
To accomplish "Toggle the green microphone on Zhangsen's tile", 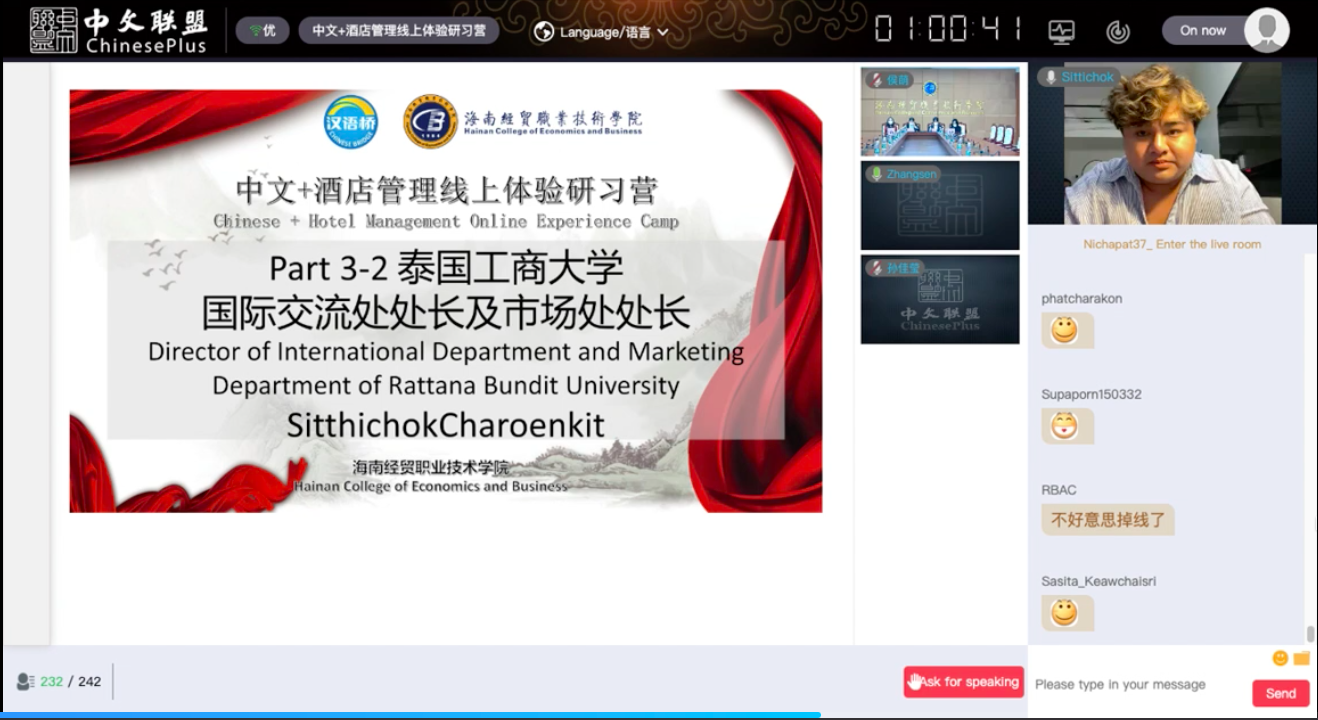I will click(x=876, y=174).
